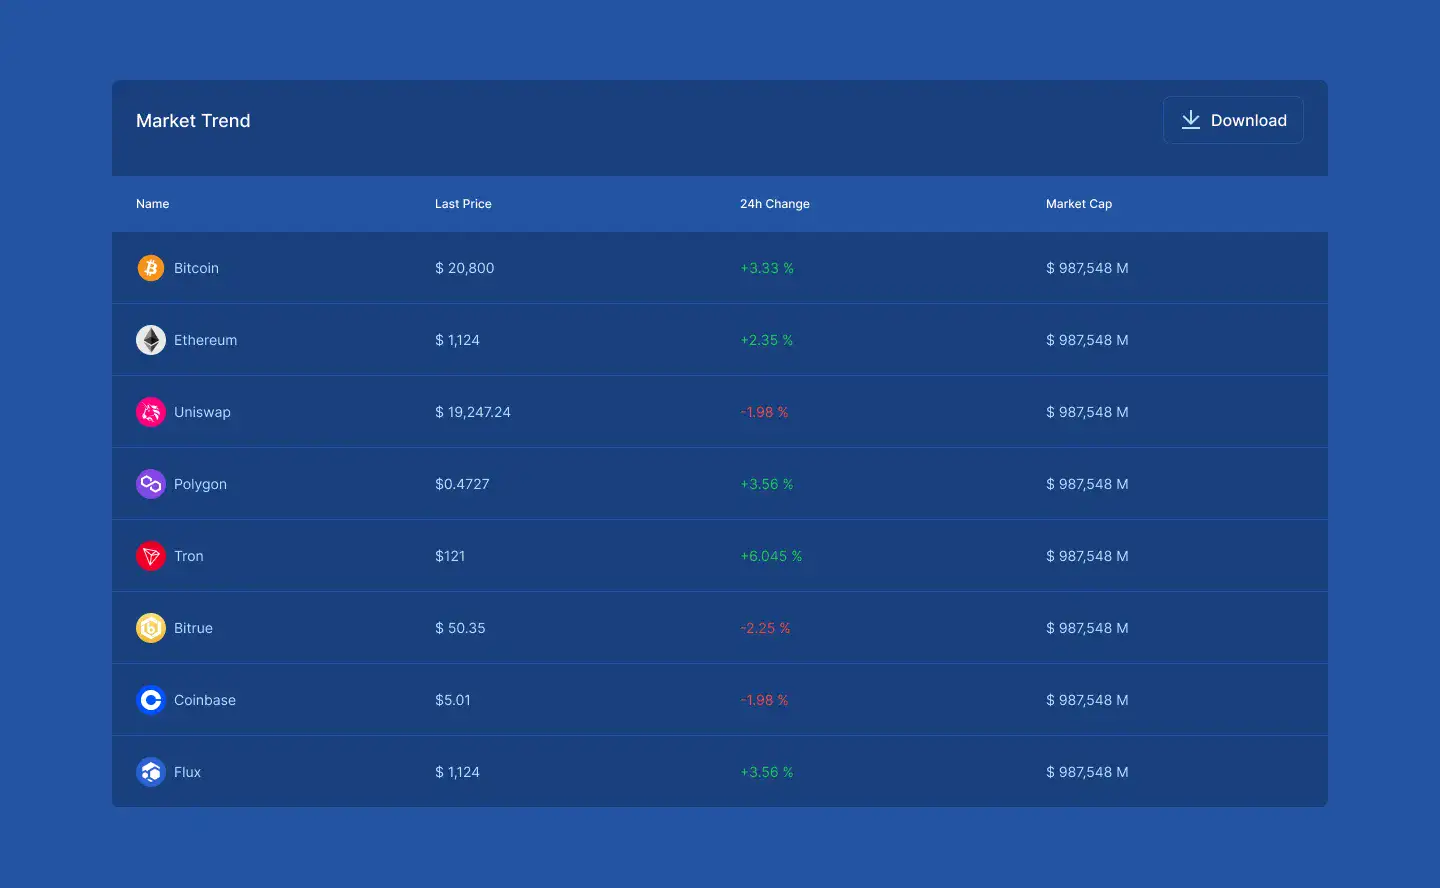Click Bitcoin's price $ 20,800
1440x888 pixels.
465,268
